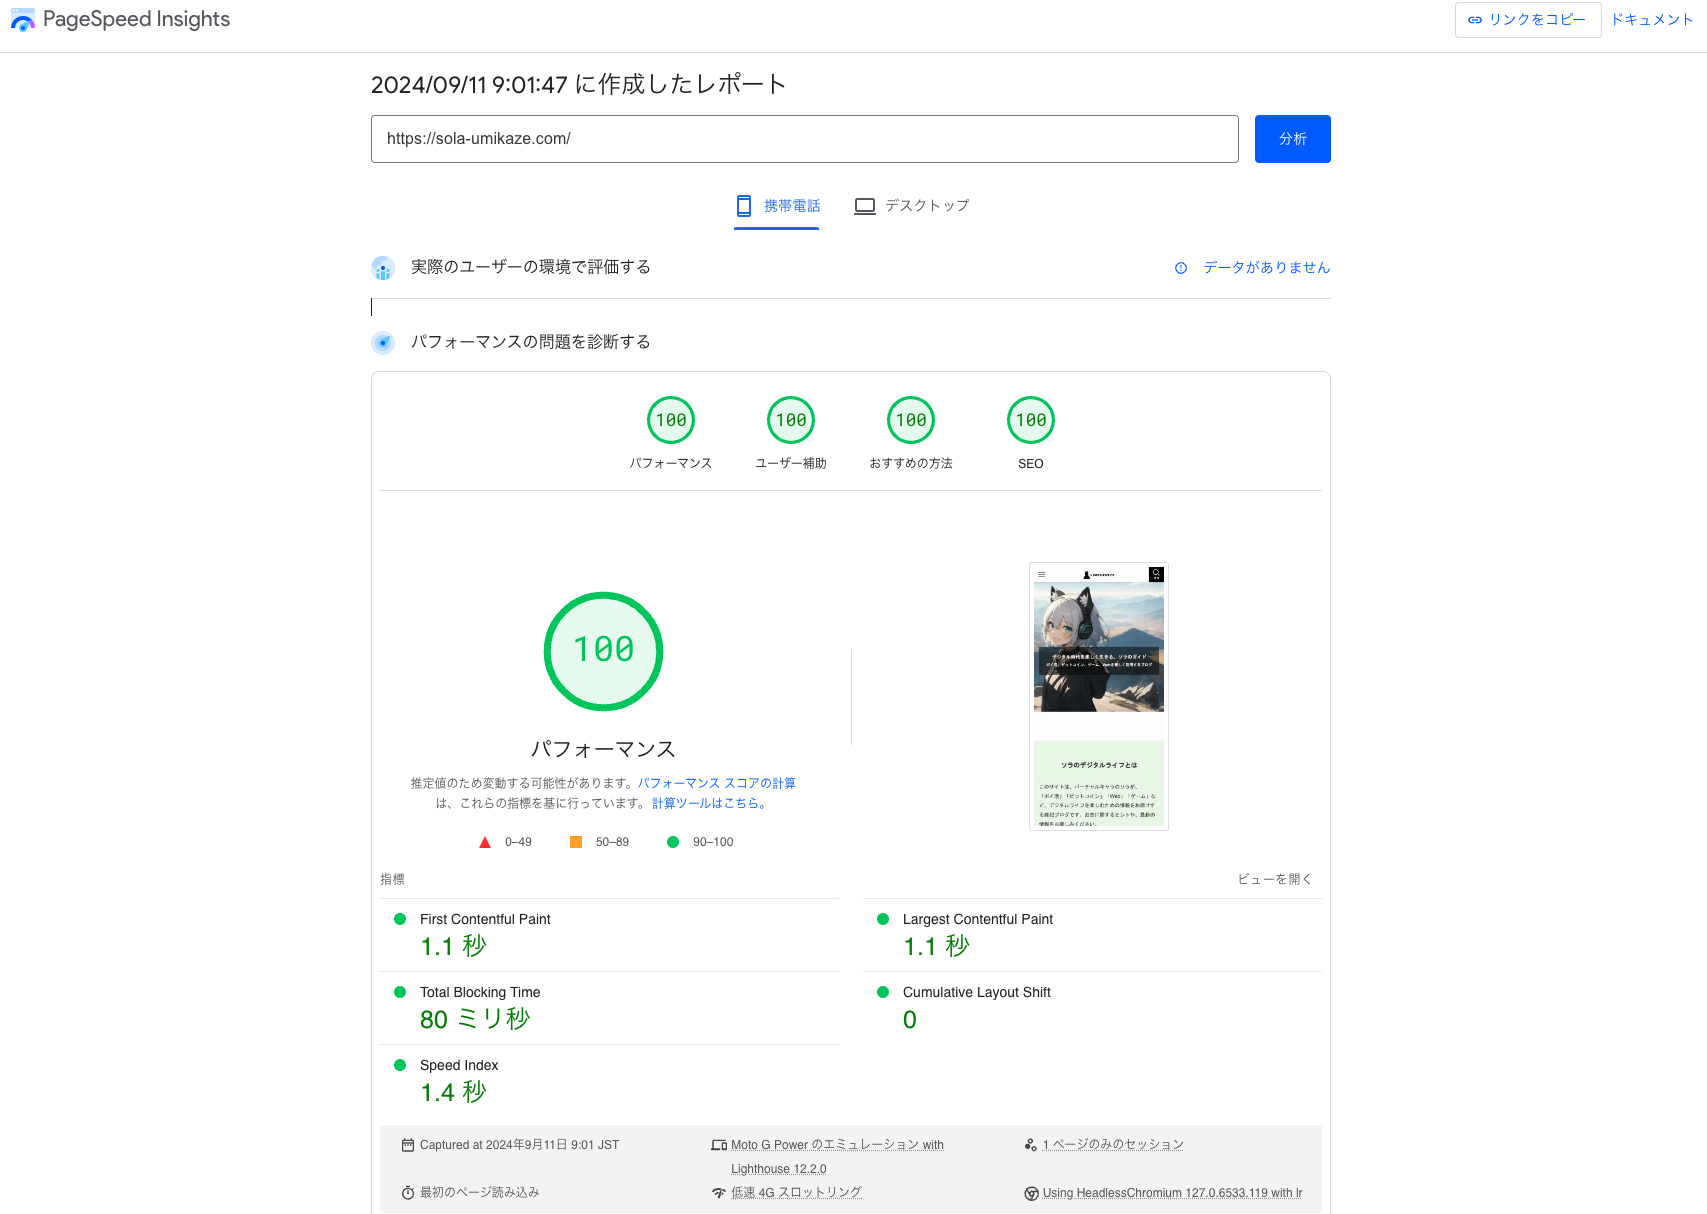Run analysis with the 分析 button
This screenshot has width=1707, height=1214.
pos(1293,139)
